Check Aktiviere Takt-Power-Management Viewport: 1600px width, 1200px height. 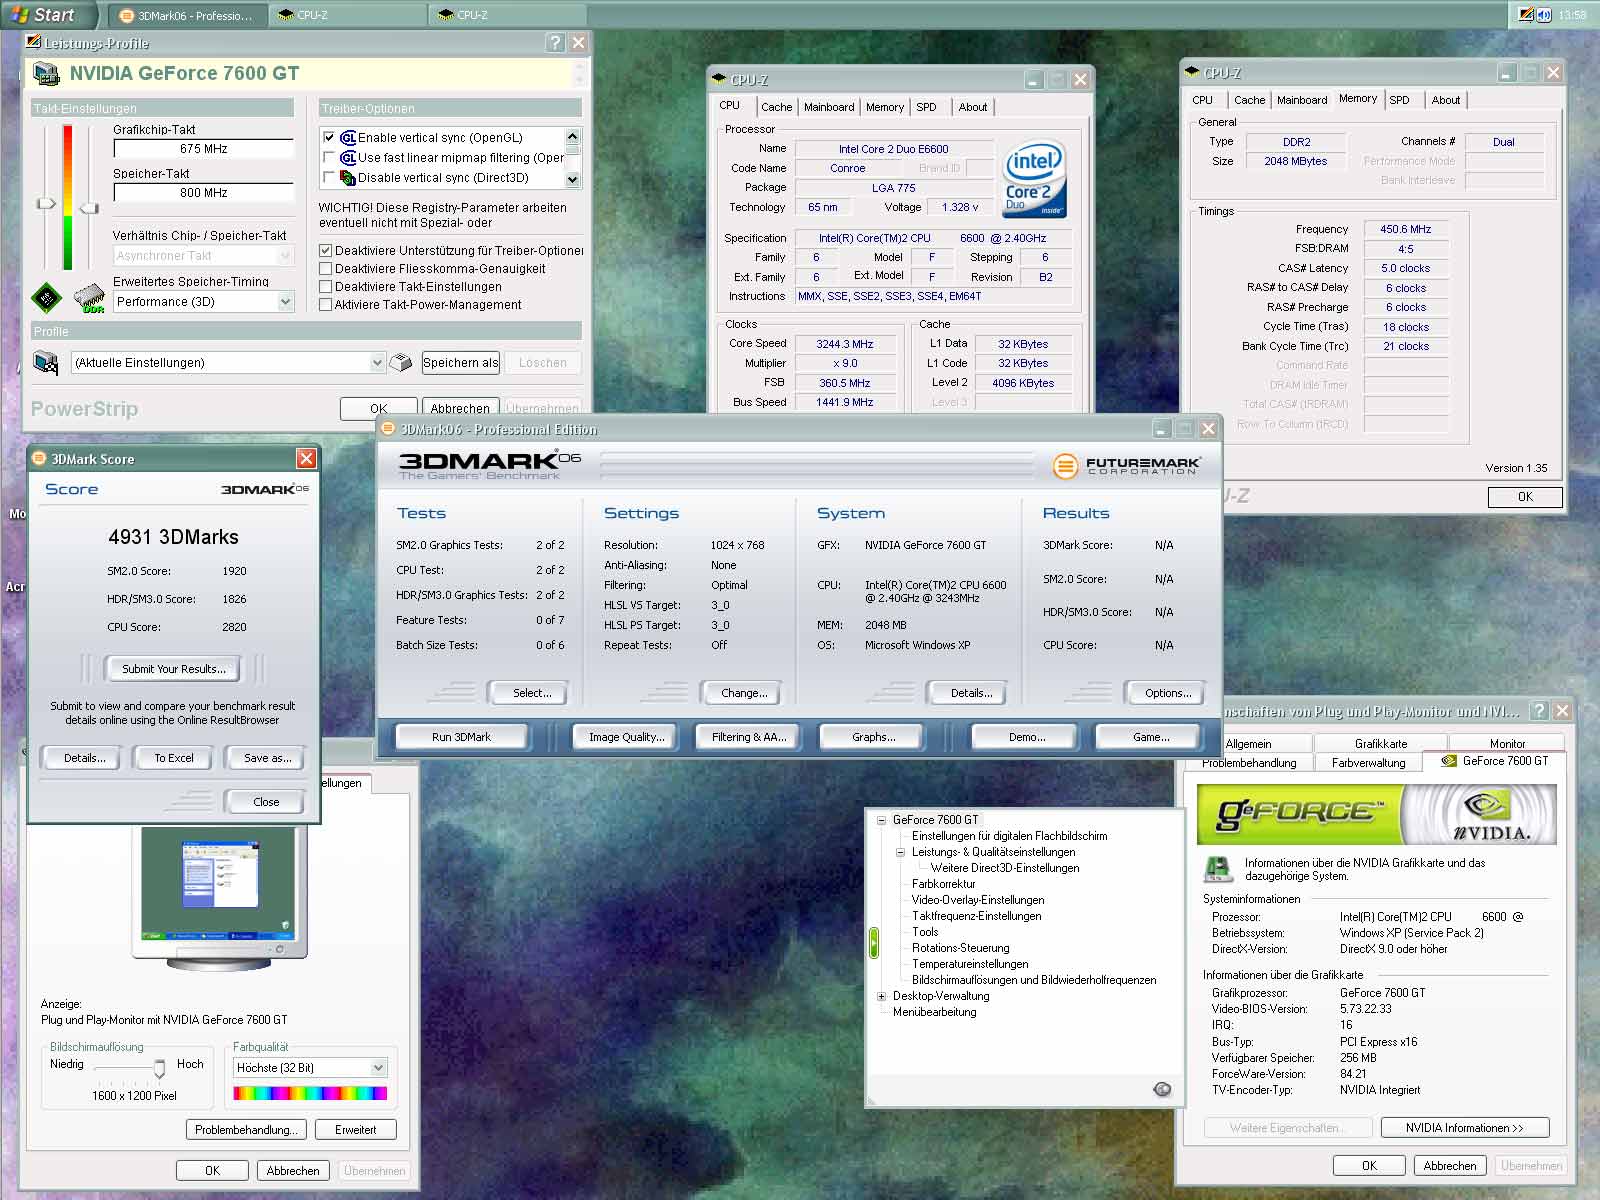[325, 305]
